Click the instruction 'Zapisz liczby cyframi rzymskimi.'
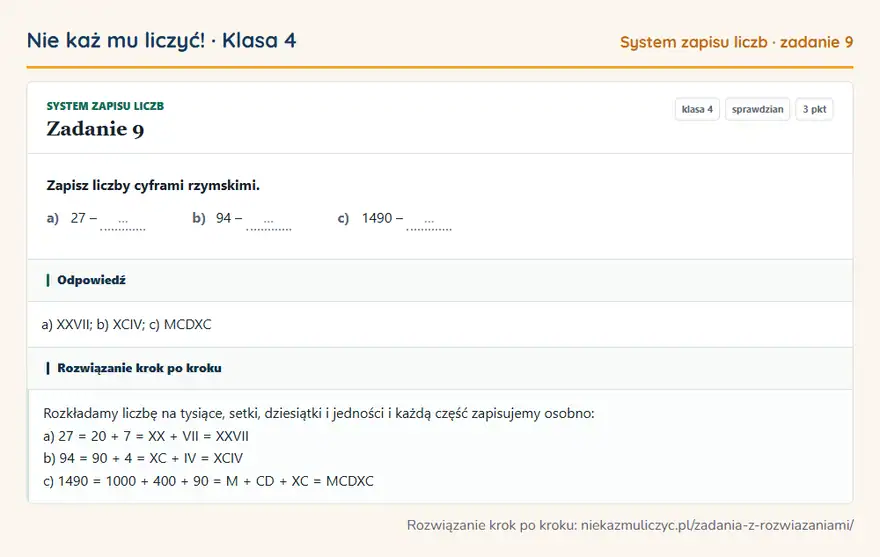The height and width of the screenshot is (557, 880). tap(153, 185)
